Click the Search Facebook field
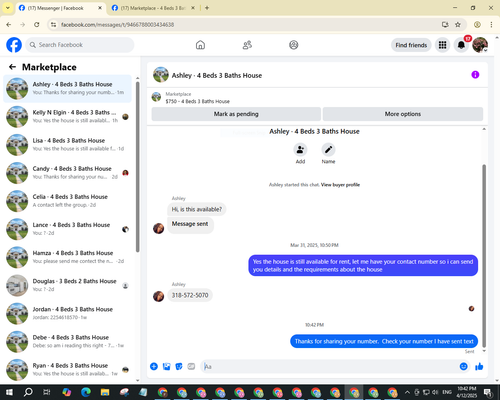Viewport: 500px width, 400px height. click(x=80, y=45)
